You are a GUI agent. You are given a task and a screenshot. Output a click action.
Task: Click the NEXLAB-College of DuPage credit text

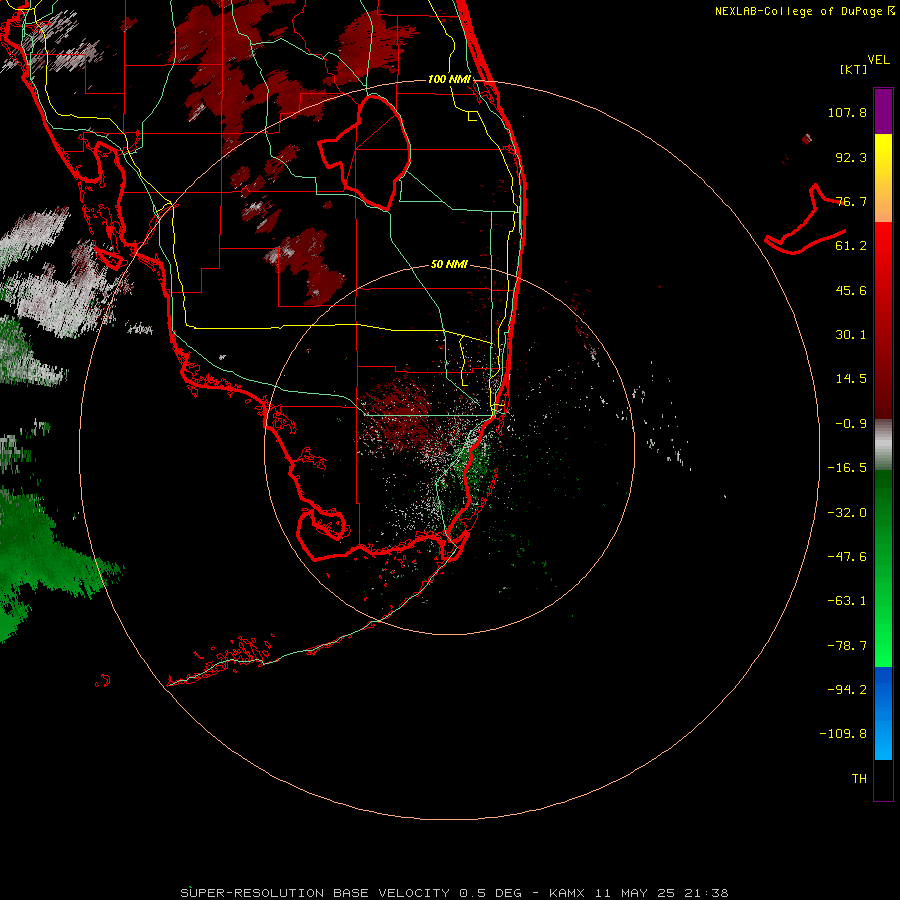798,11
